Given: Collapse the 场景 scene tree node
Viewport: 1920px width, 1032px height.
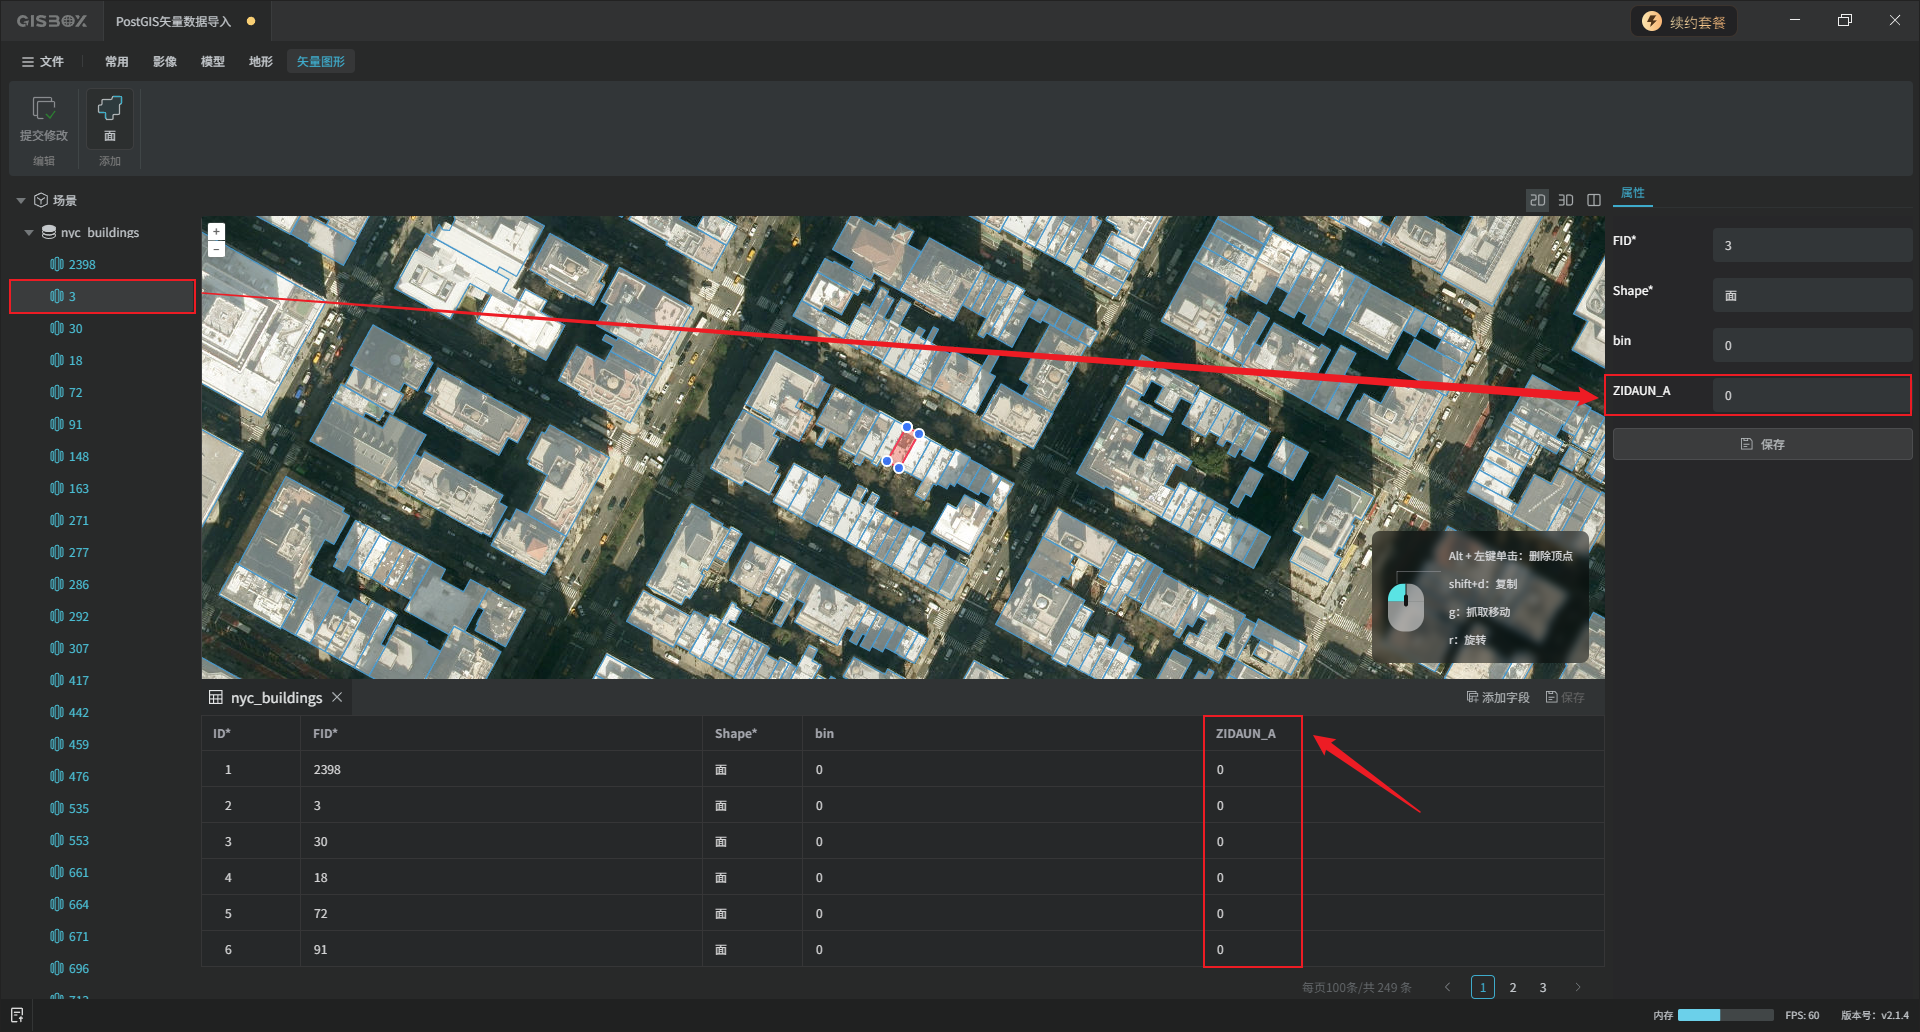Looking at the screenshot, I should click(21, 201).
